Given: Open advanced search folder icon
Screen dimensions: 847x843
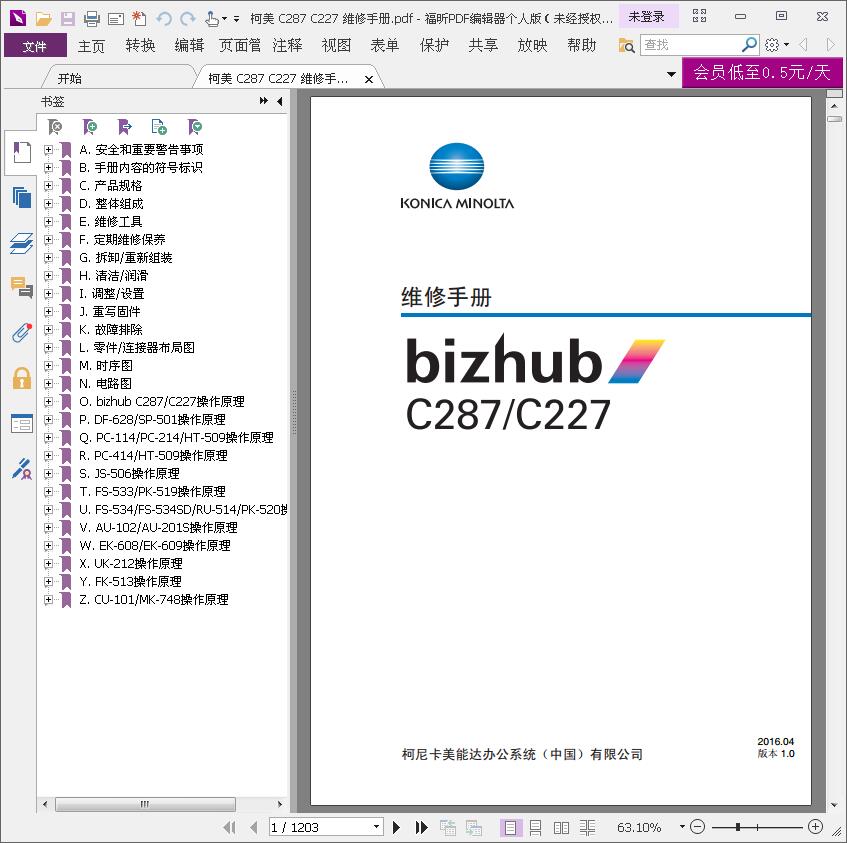Looking at the screenshot, I should point(626,45).
